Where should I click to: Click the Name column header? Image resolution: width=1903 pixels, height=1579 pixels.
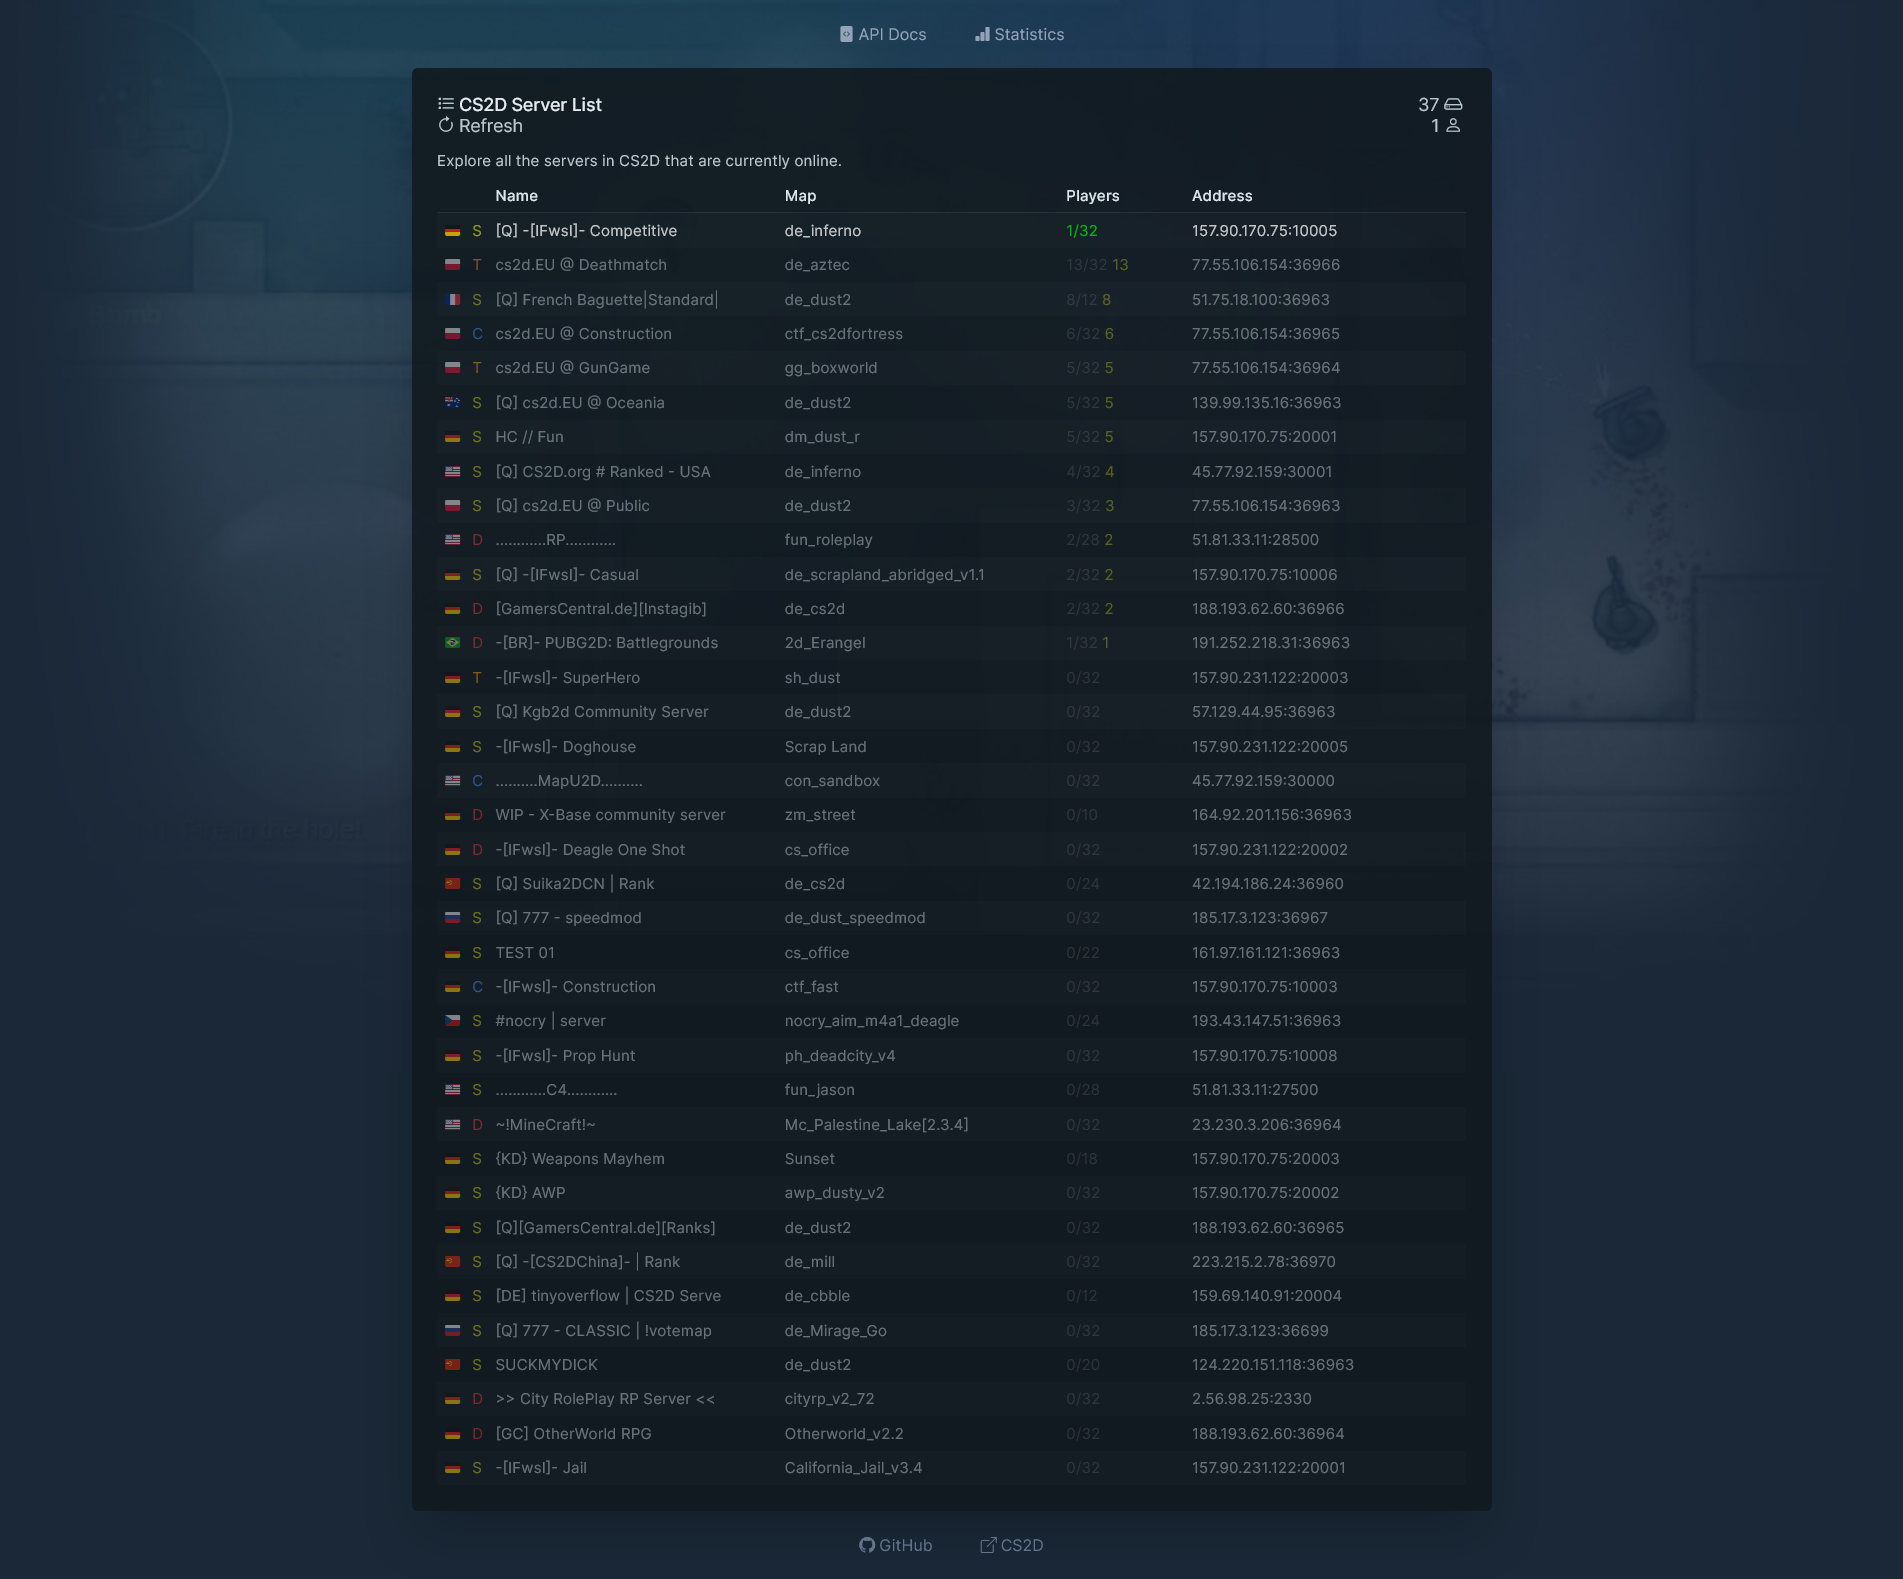516,196
